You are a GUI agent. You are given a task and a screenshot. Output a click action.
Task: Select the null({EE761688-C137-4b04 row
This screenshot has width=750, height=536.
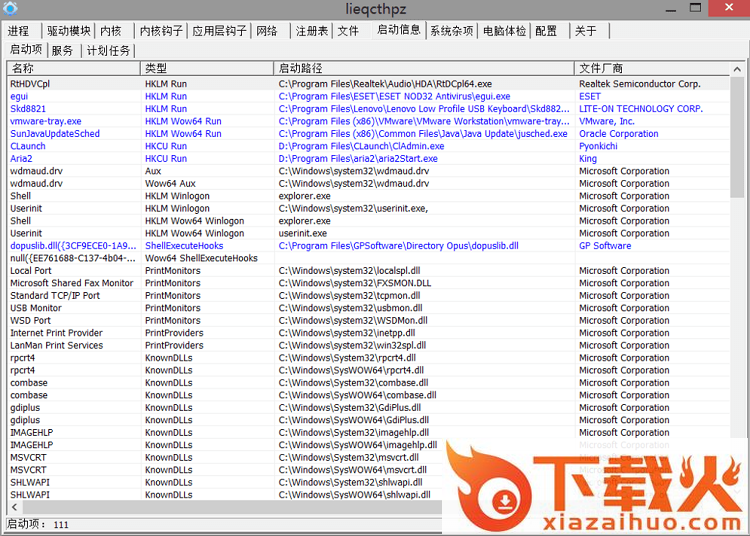[368, 258]
